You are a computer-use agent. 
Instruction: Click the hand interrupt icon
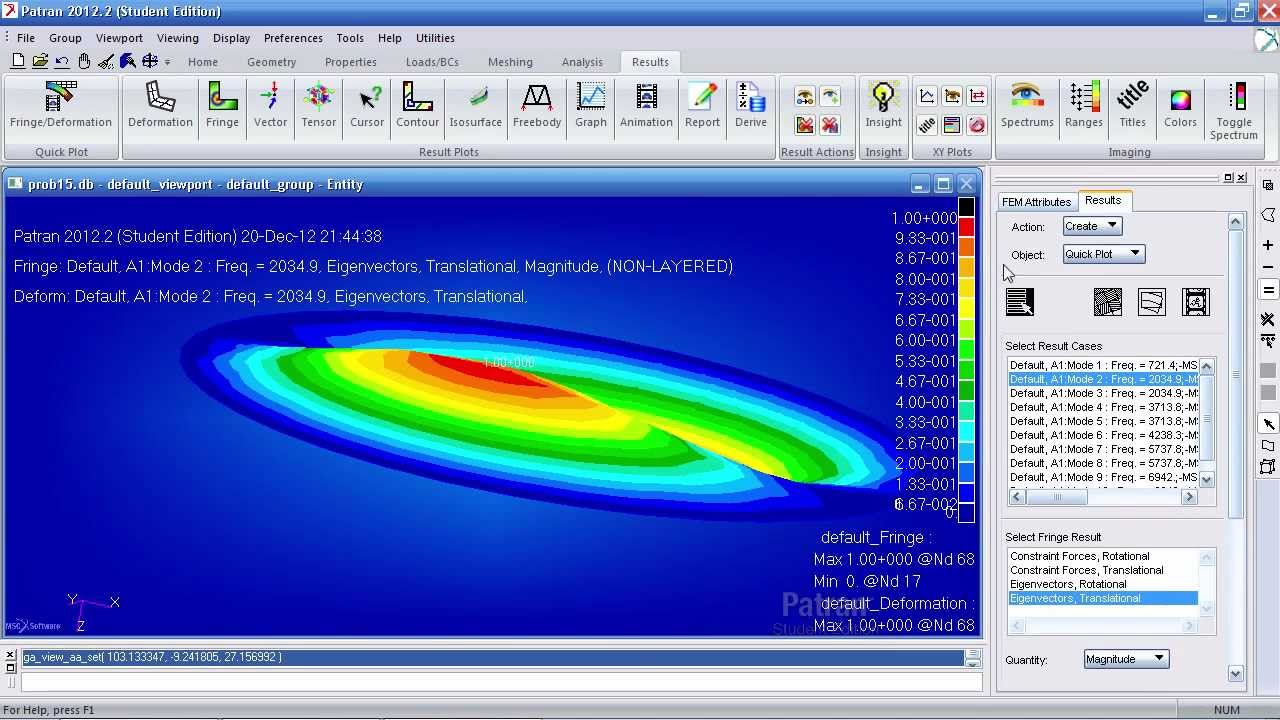point(84,62)
